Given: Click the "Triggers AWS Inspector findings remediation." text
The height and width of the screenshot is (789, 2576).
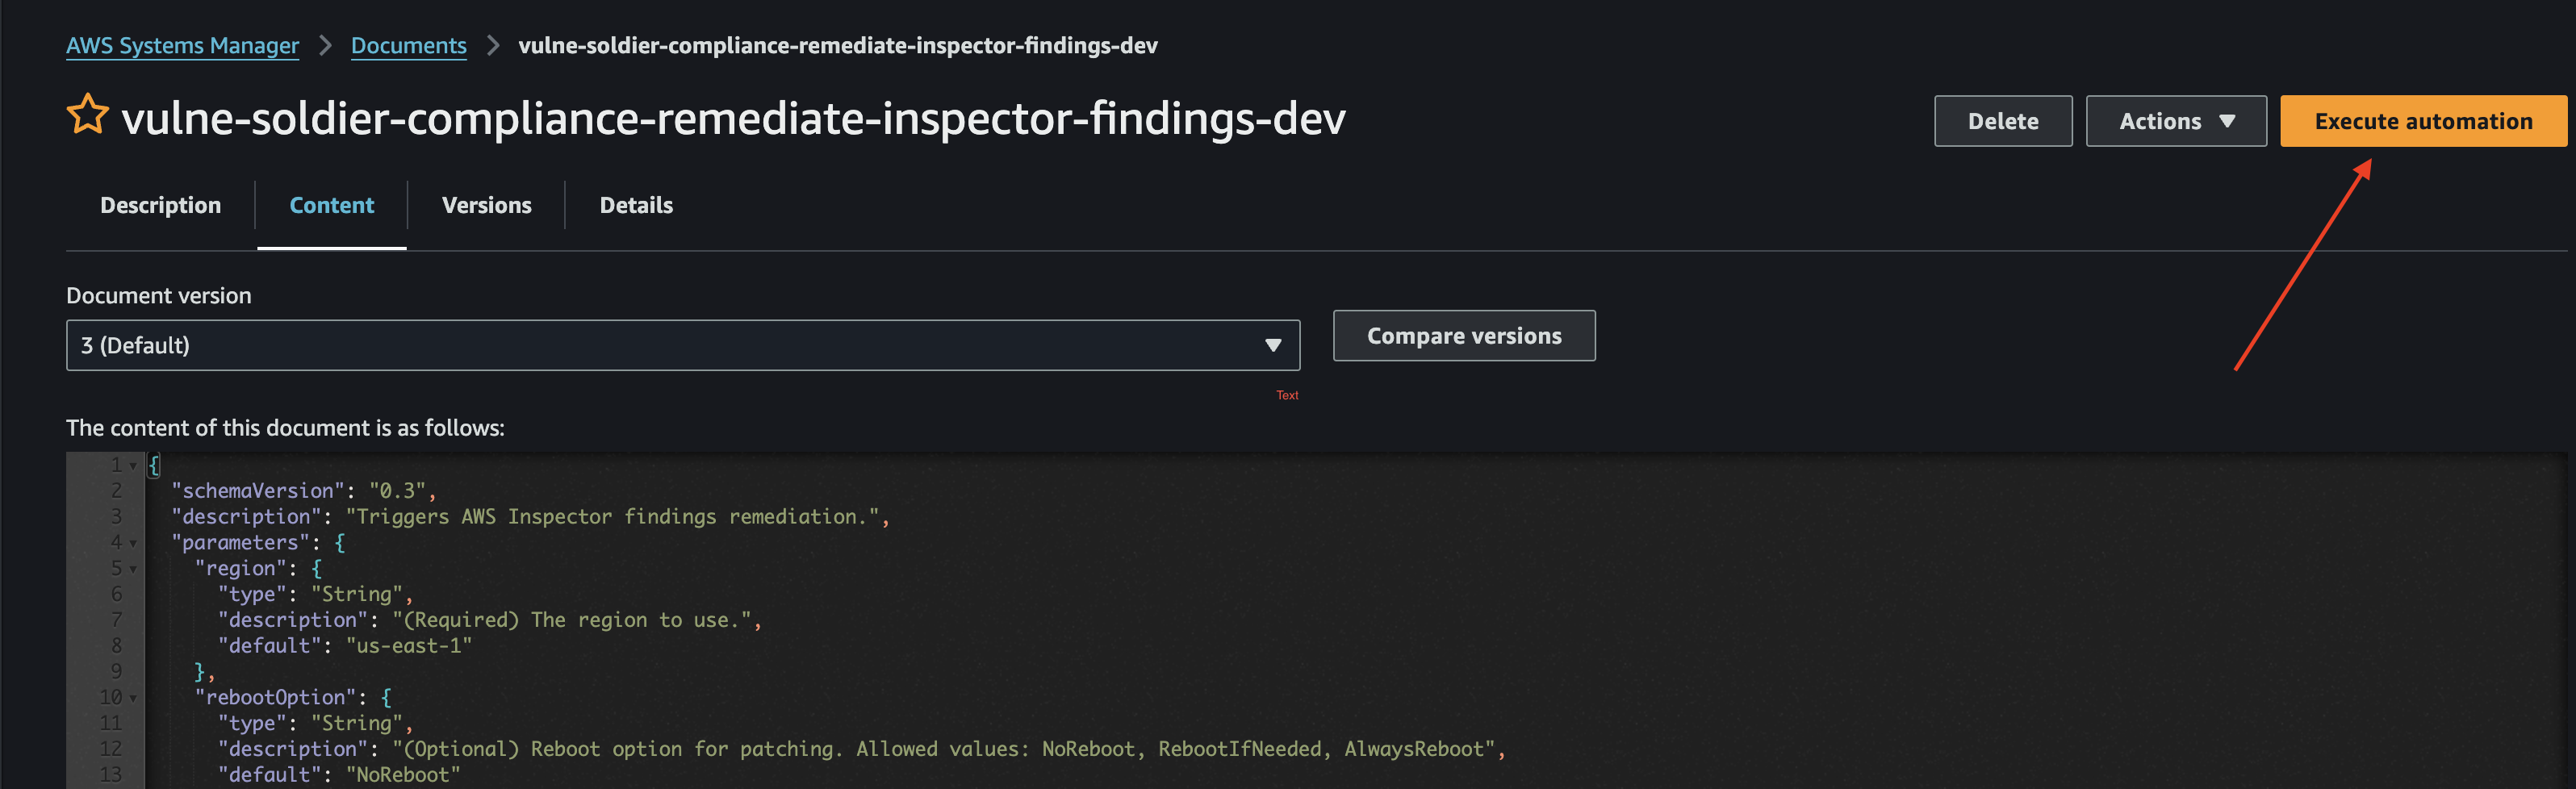Looking at the screenshot, I should [x=612, y=516].
